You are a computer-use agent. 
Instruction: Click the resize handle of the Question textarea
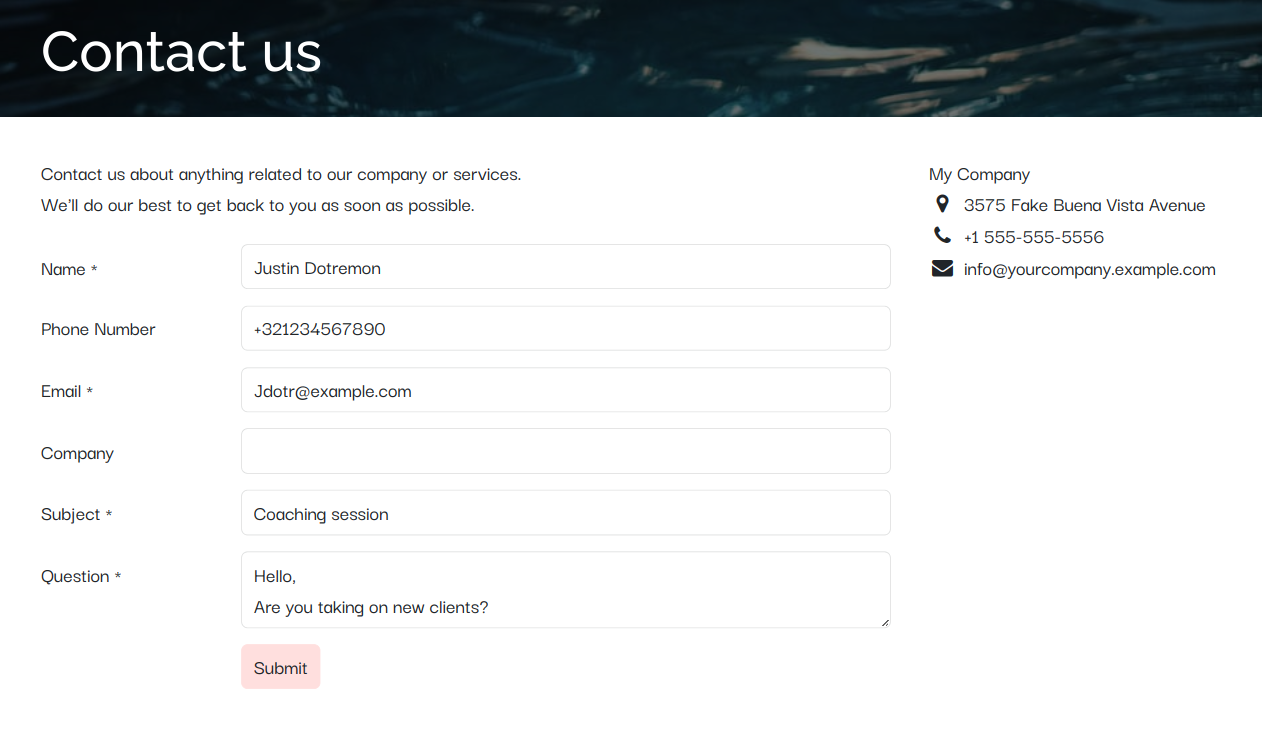click(x=884, y=622)
